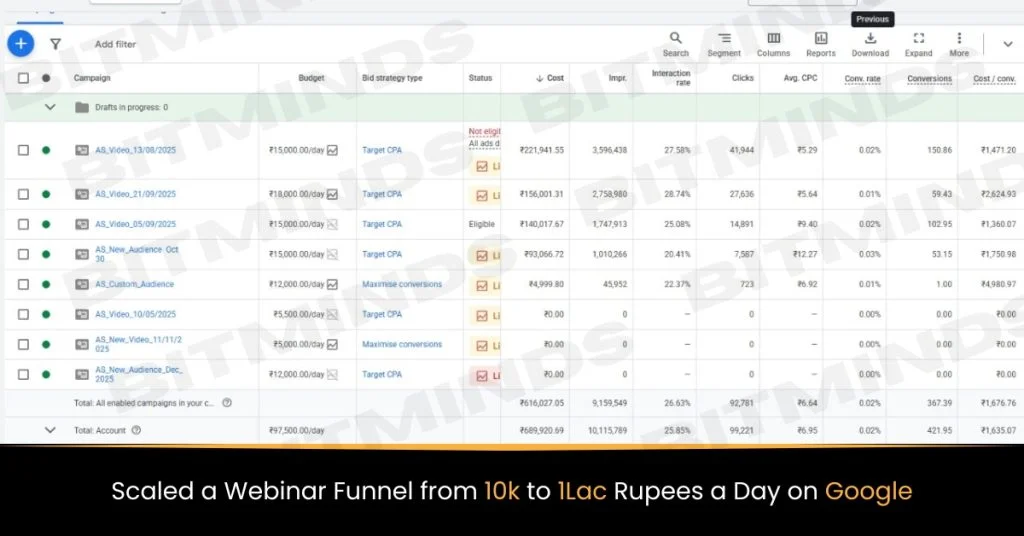Collapse the Drafts in progress row

(x=50, y=107)
